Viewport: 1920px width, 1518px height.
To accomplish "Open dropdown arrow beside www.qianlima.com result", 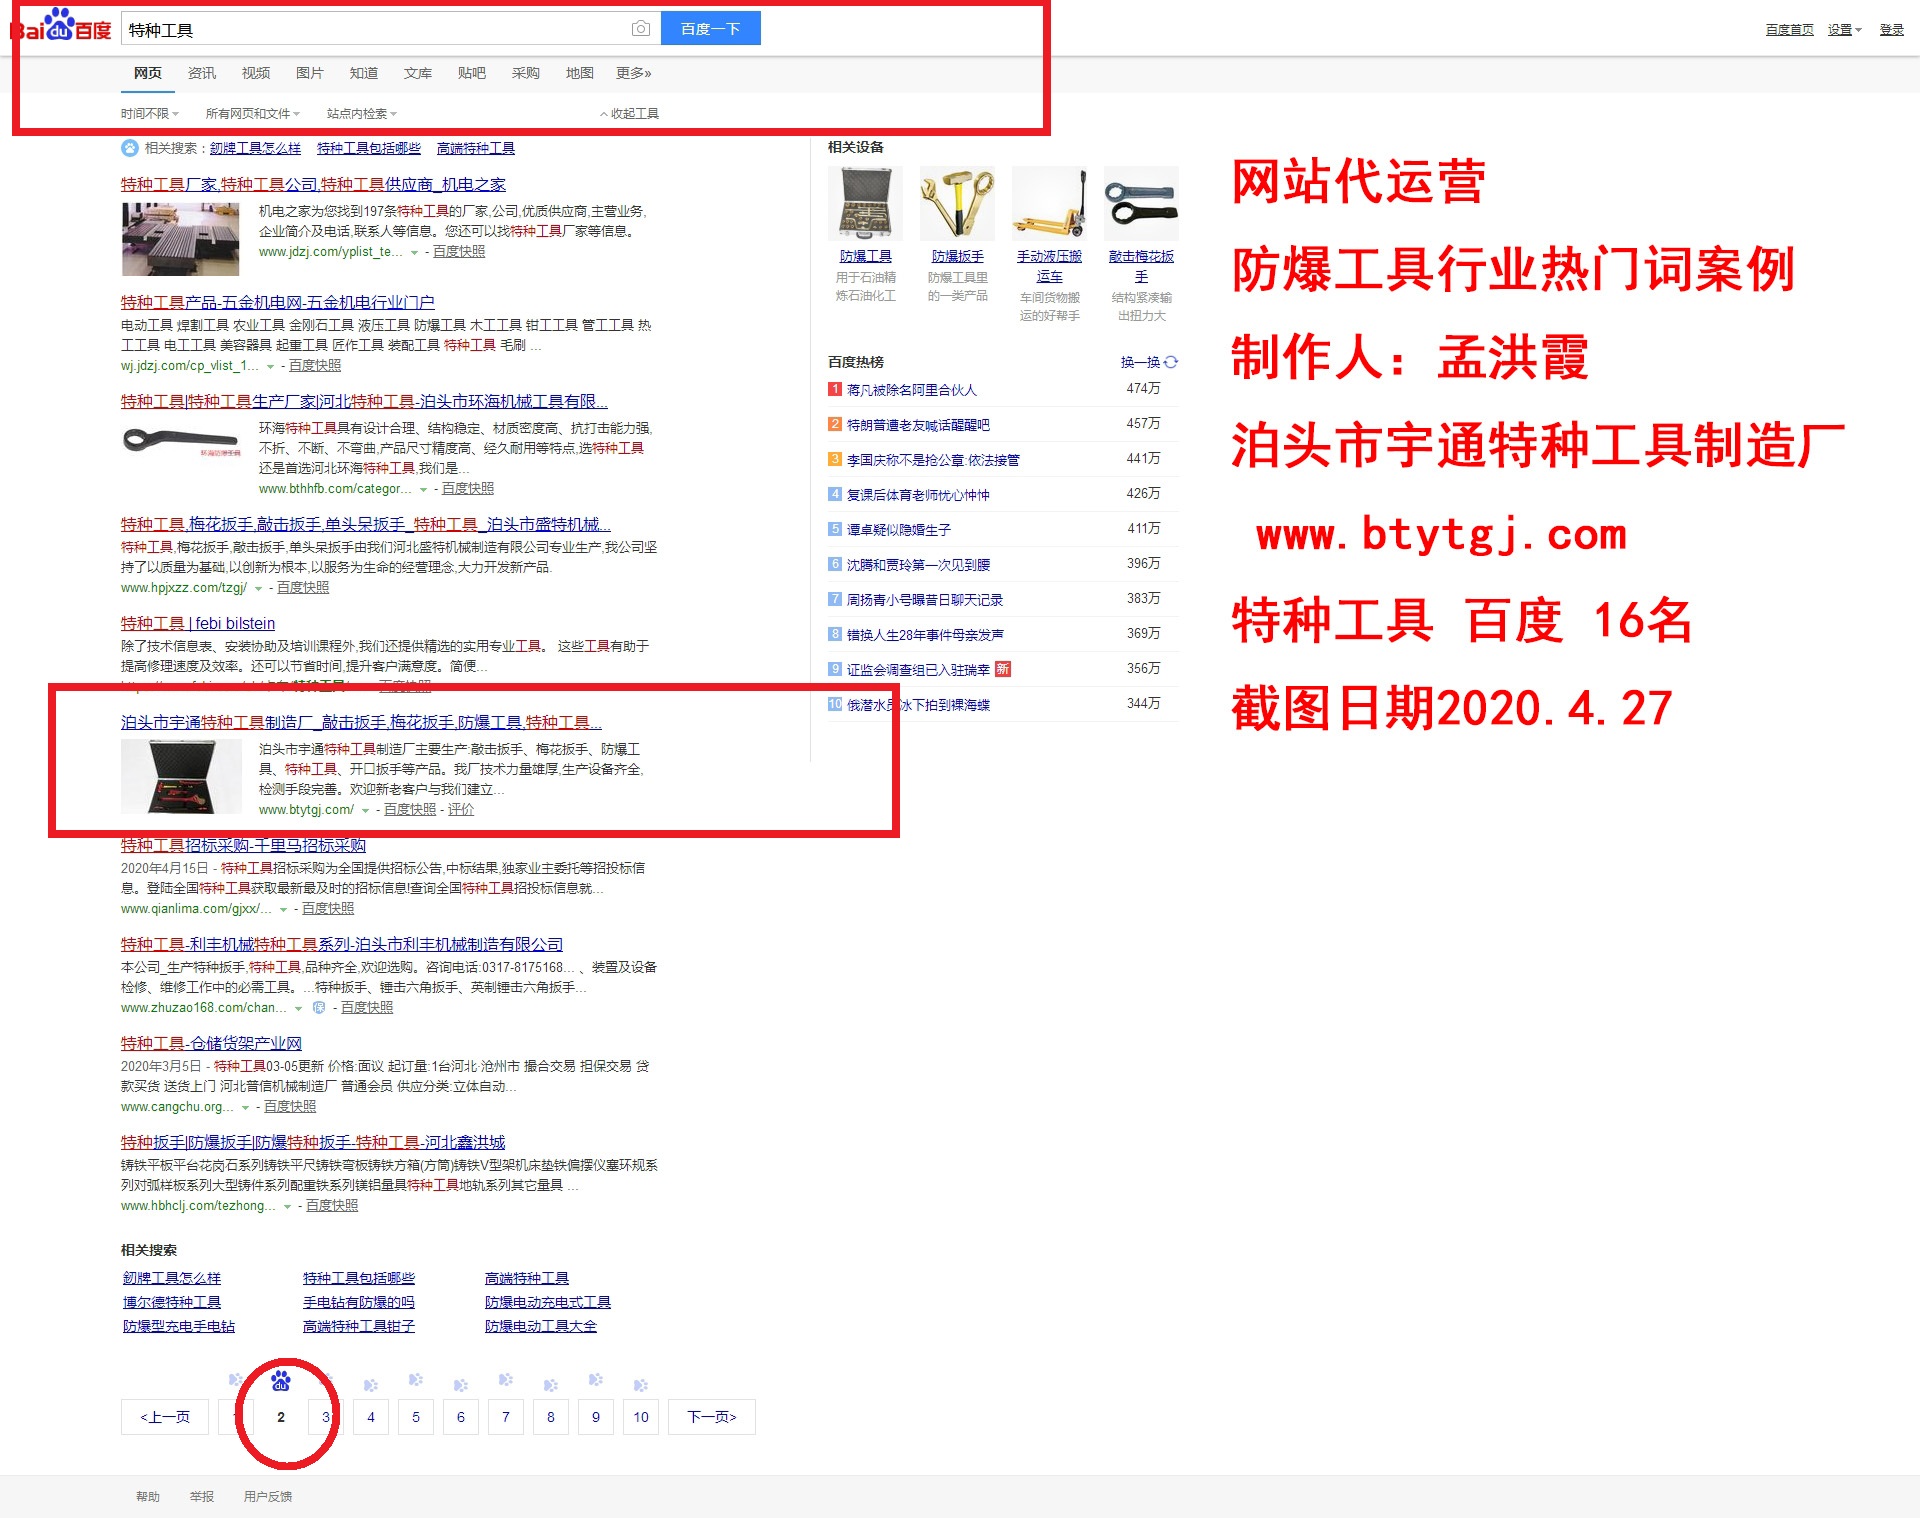I will point(283,909).
